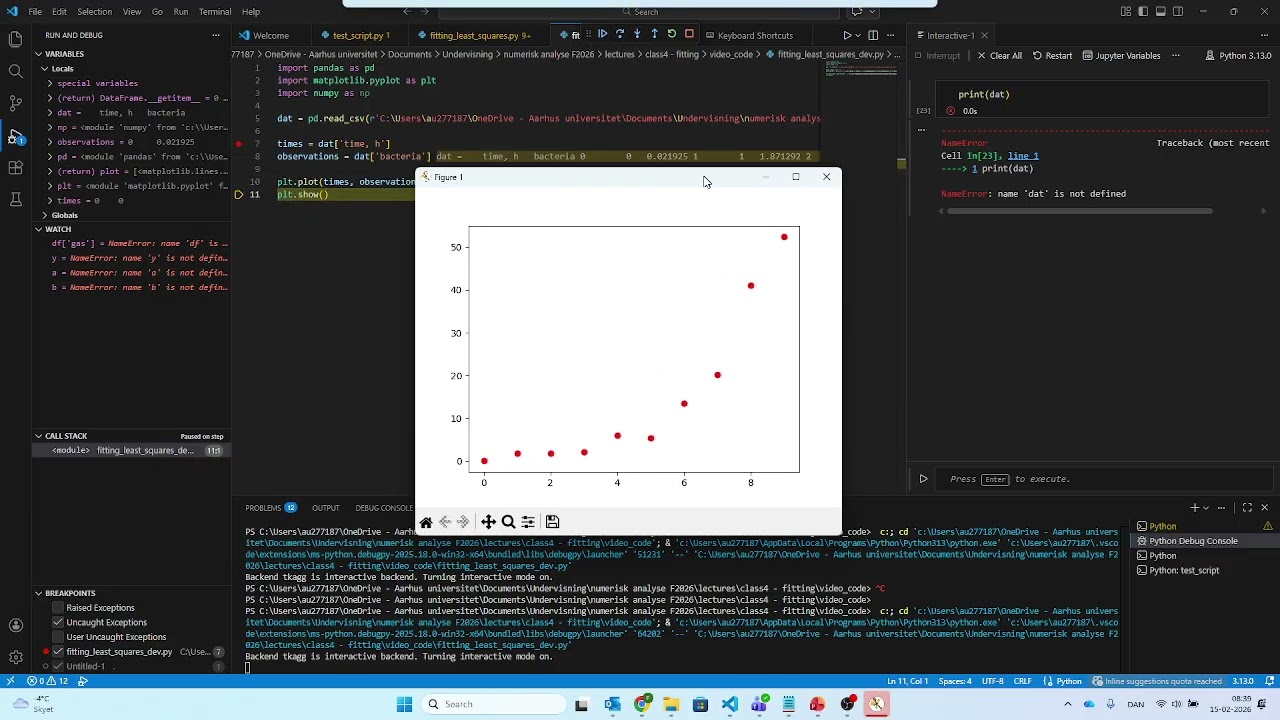The height and width of the screenshot is (720, 1280).
Task: Click the debug Continue button
Action: tap(602, 35)
